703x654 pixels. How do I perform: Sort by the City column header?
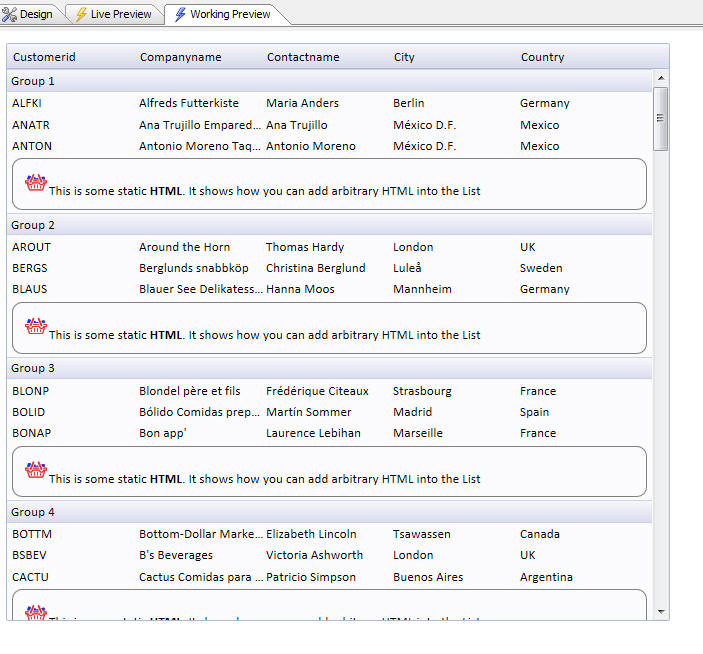click(x=404, y=57)
